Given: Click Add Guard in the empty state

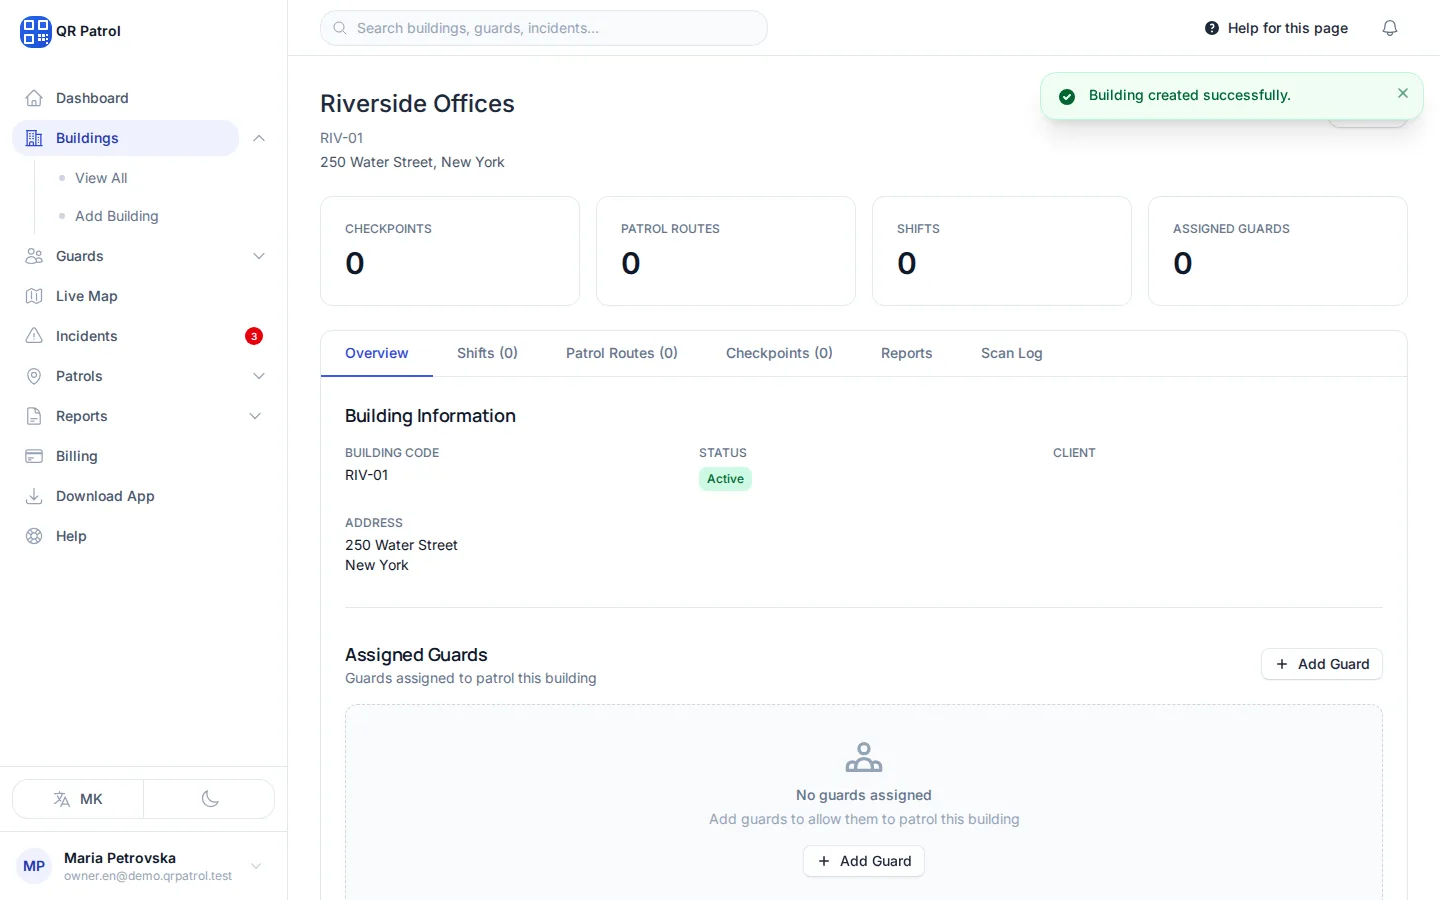Looking at the screenshot, I should coord(864,861).
